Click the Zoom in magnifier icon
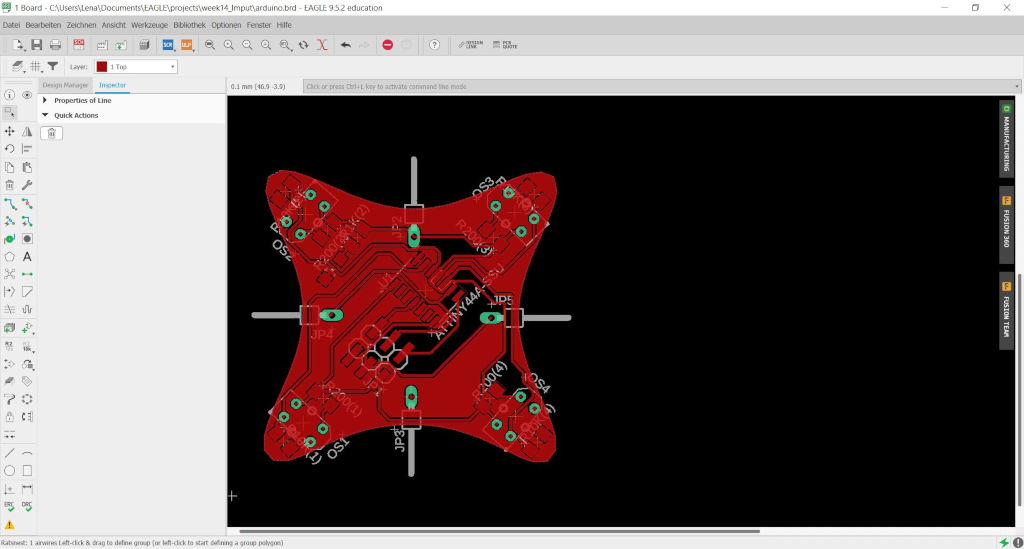 pyautogui.click(x=229, y=45)
